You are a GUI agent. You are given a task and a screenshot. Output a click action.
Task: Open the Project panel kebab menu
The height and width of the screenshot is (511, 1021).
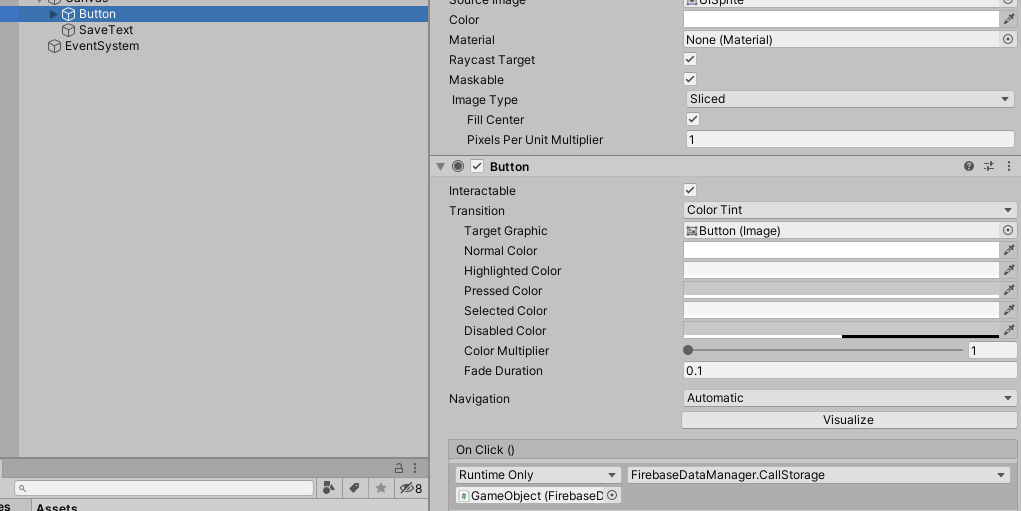pyautogui.click(x=415, y=468)
